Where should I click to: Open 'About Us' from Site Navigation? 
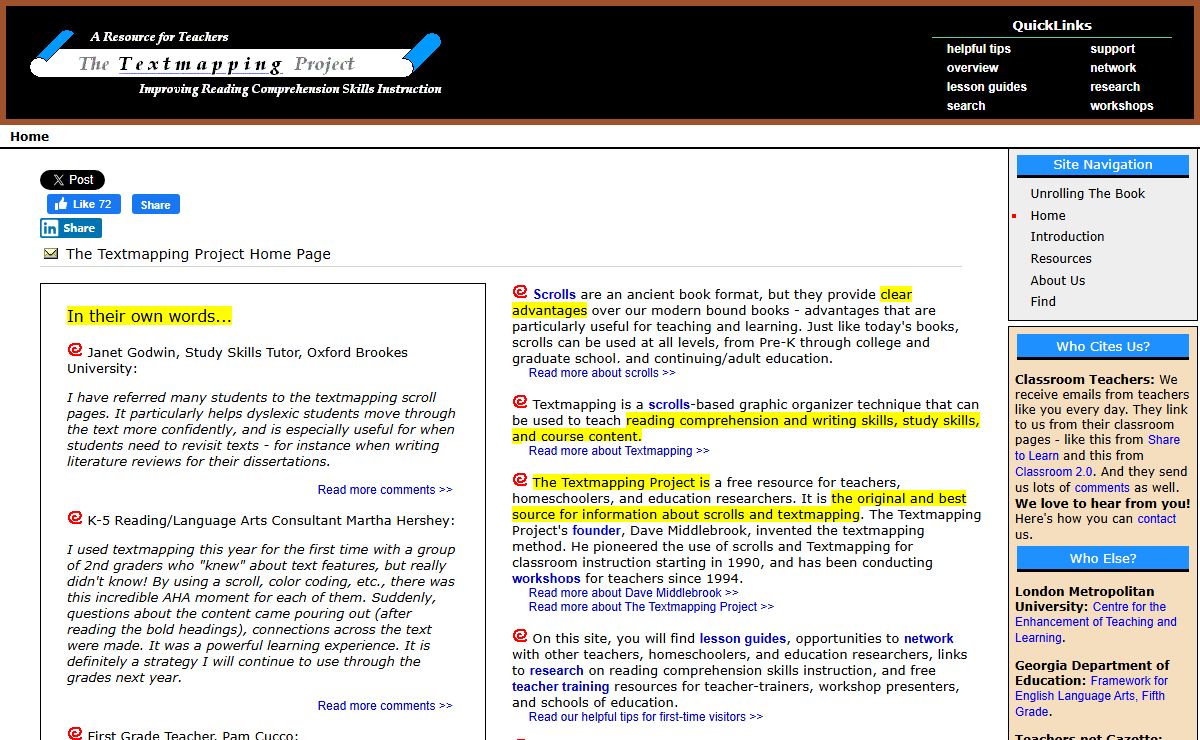pyautogui.click(x=1057, y=281)
